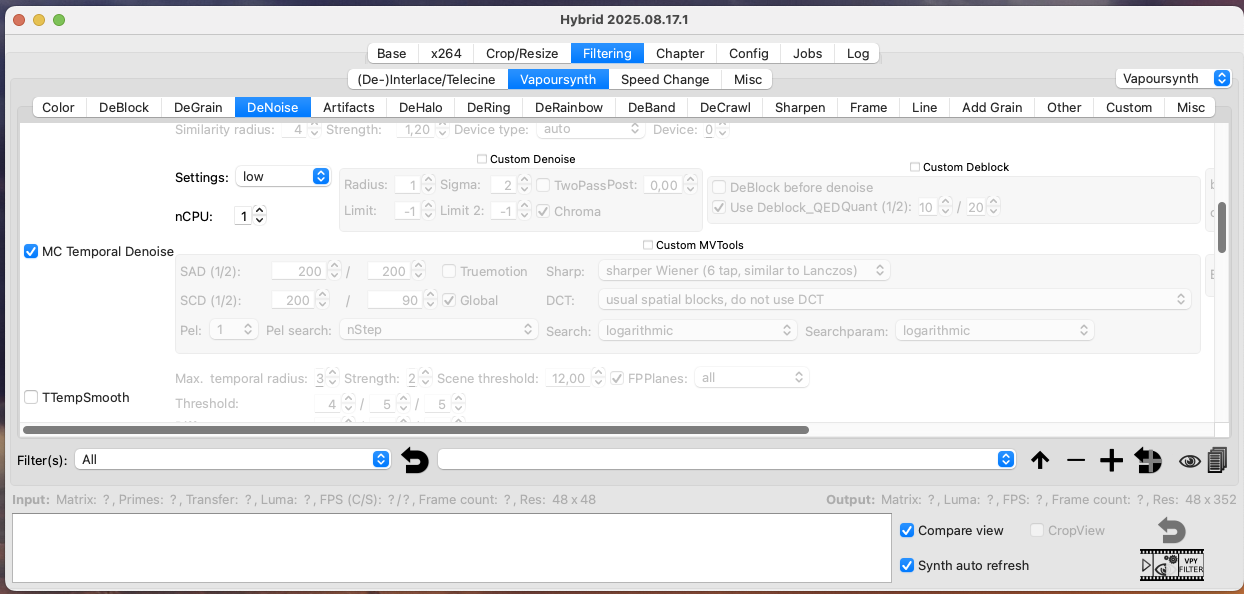Click the vertical scrollbar in filter panel

[x=1222, y=226]
